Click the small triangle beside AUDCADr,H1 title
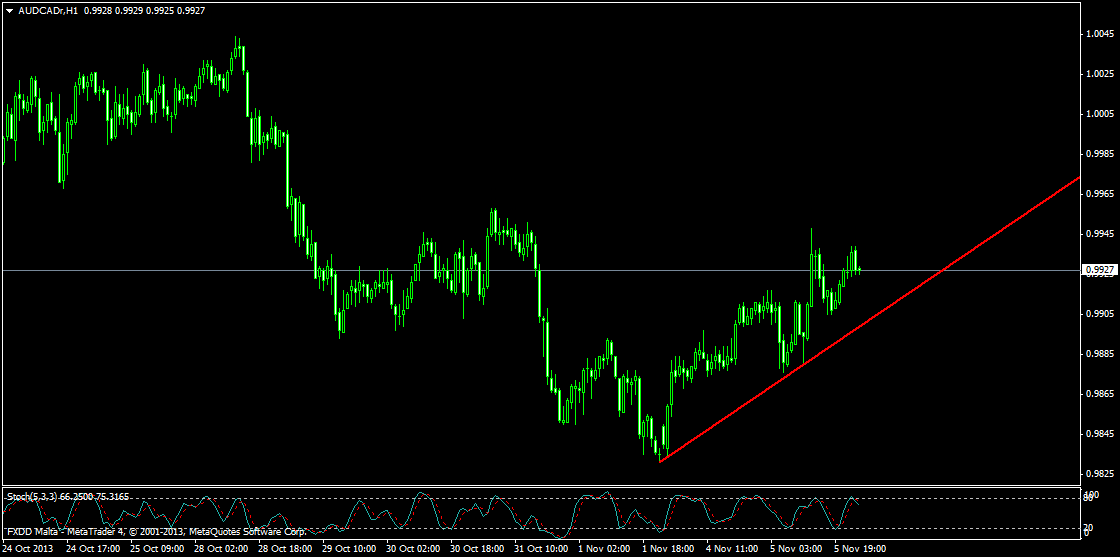Screen dimensions: 1120x557 (x=9, y=11)
